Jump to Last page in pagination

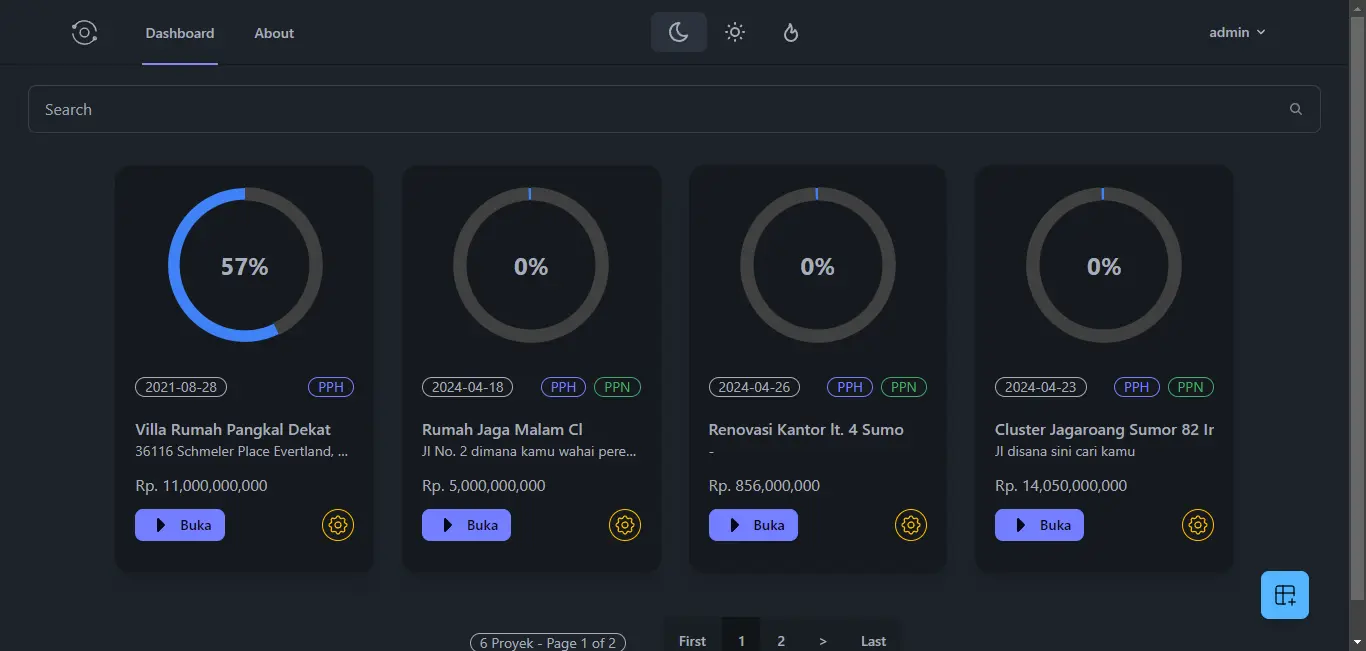tap(873, 641)
